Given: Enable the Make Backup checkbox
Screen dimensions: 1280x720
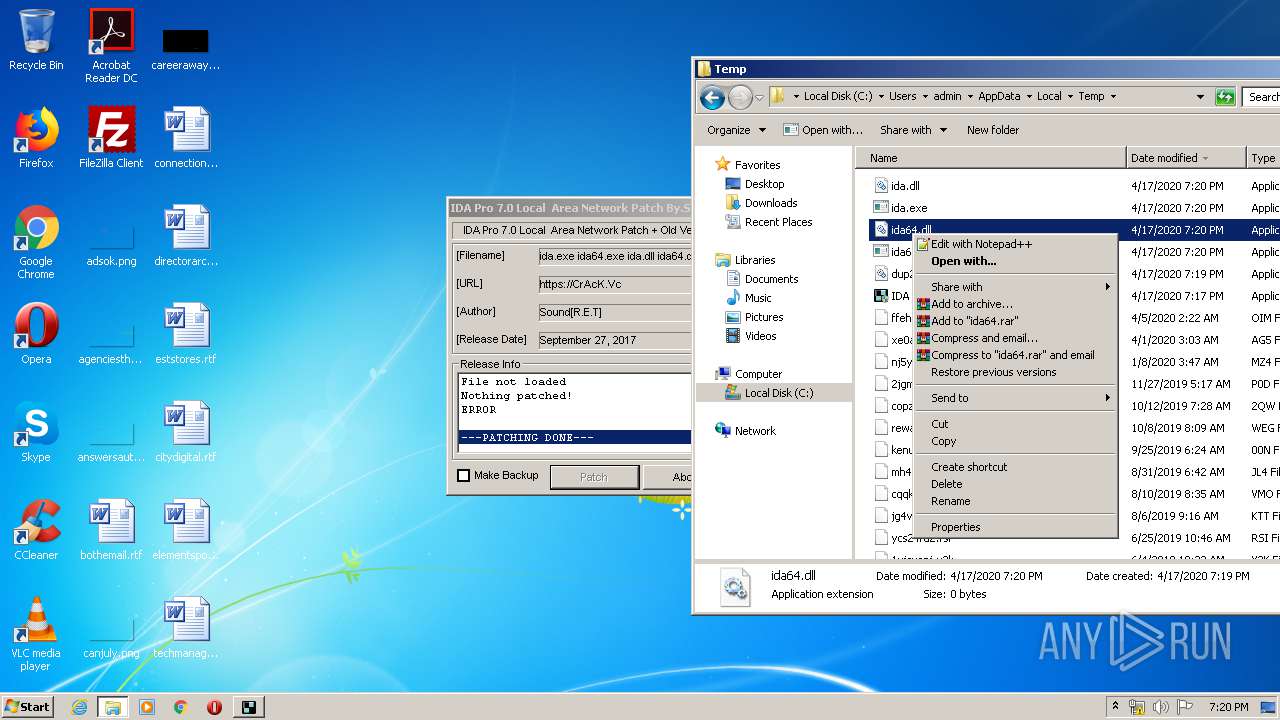Looking at the screenshot, I should 463,476.
